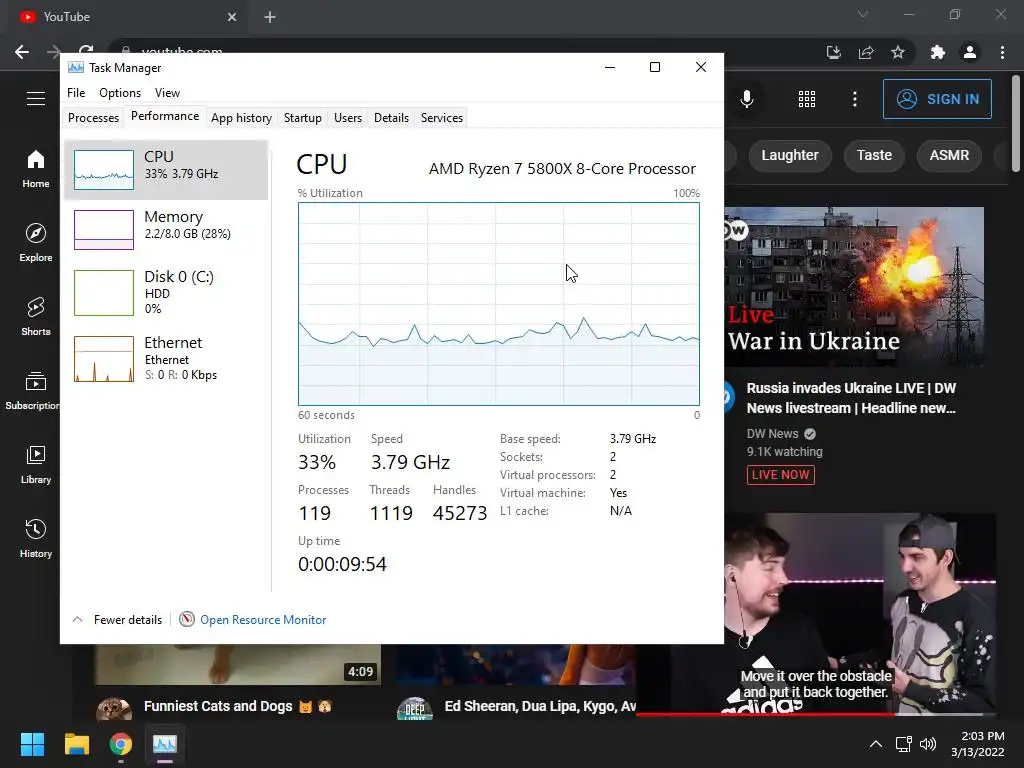Viewport: 1024px width, 768px height.
Task: Open Library in YouTube sidebar
Action: [36, 464]
